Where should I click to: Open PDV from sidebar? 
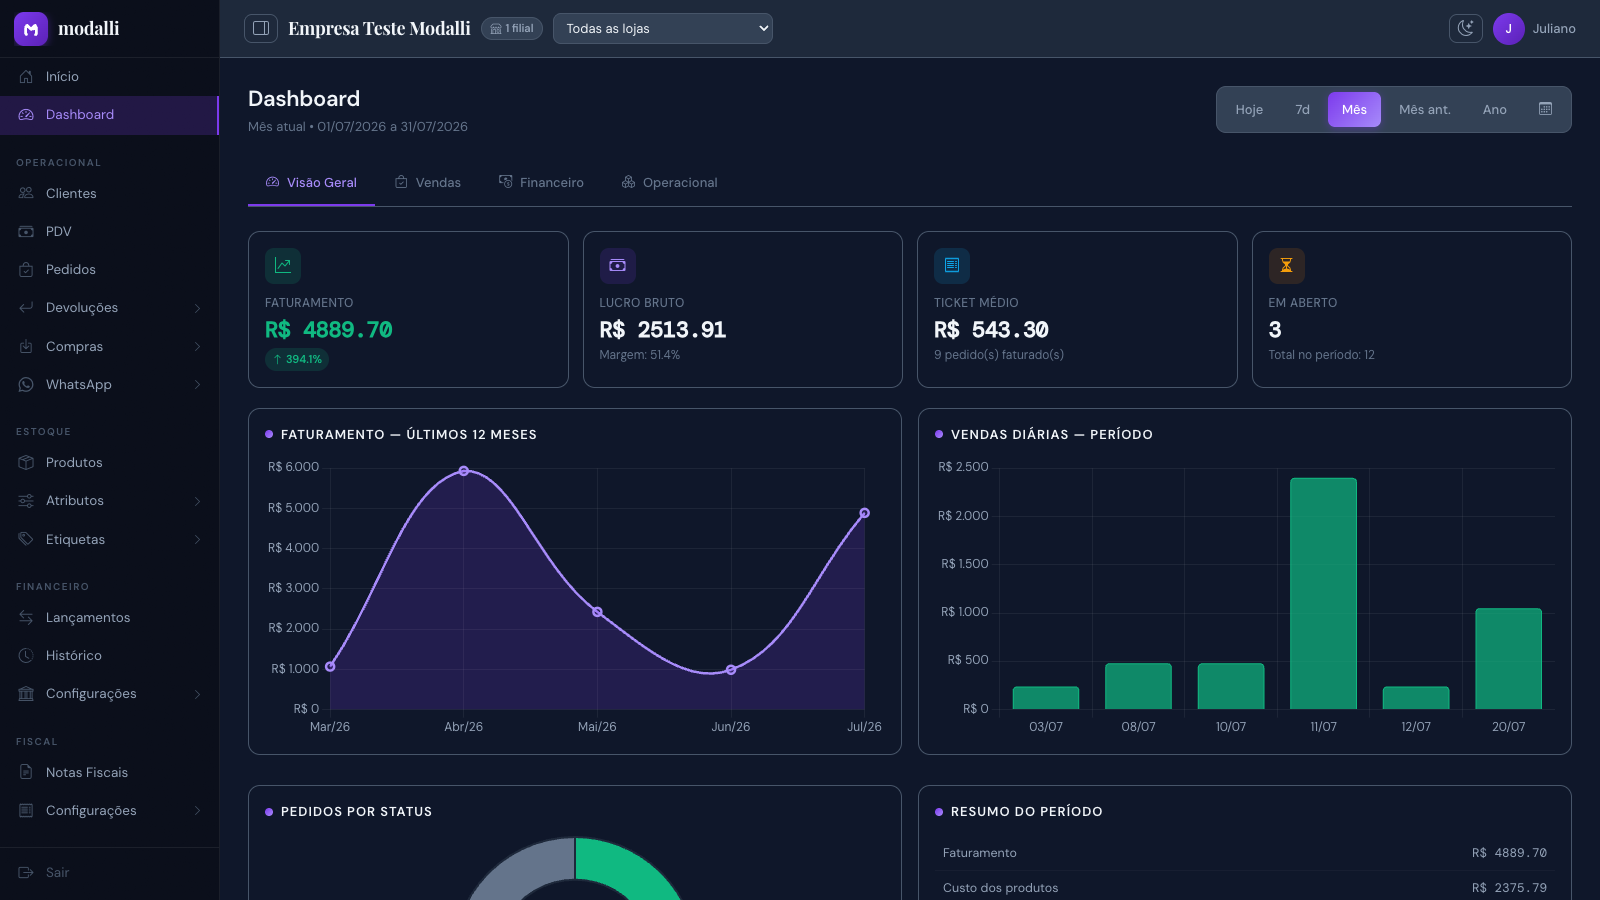point(109,231)
